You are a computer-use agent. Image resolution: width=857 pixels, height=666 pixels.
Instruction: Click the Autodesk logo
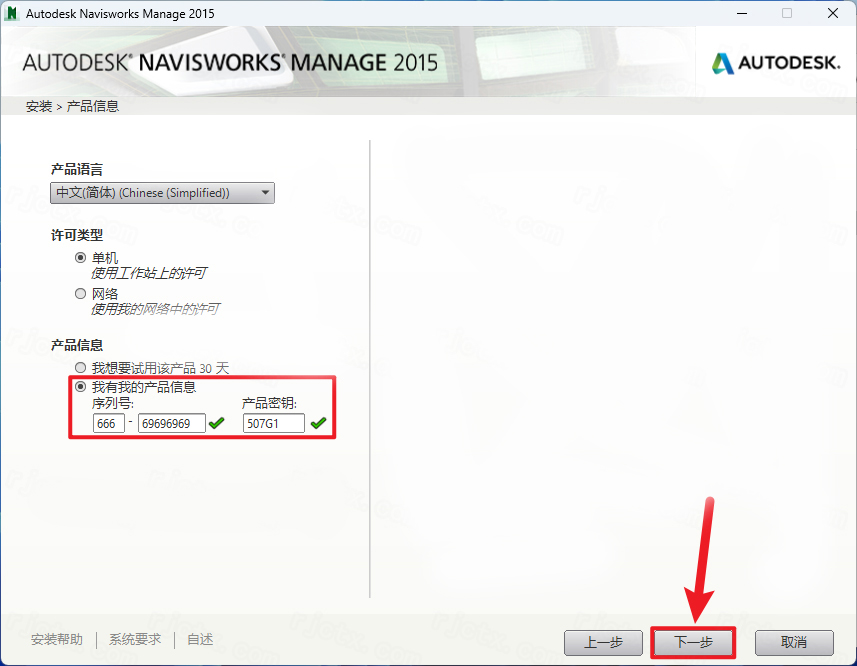[x=776, y=63]
